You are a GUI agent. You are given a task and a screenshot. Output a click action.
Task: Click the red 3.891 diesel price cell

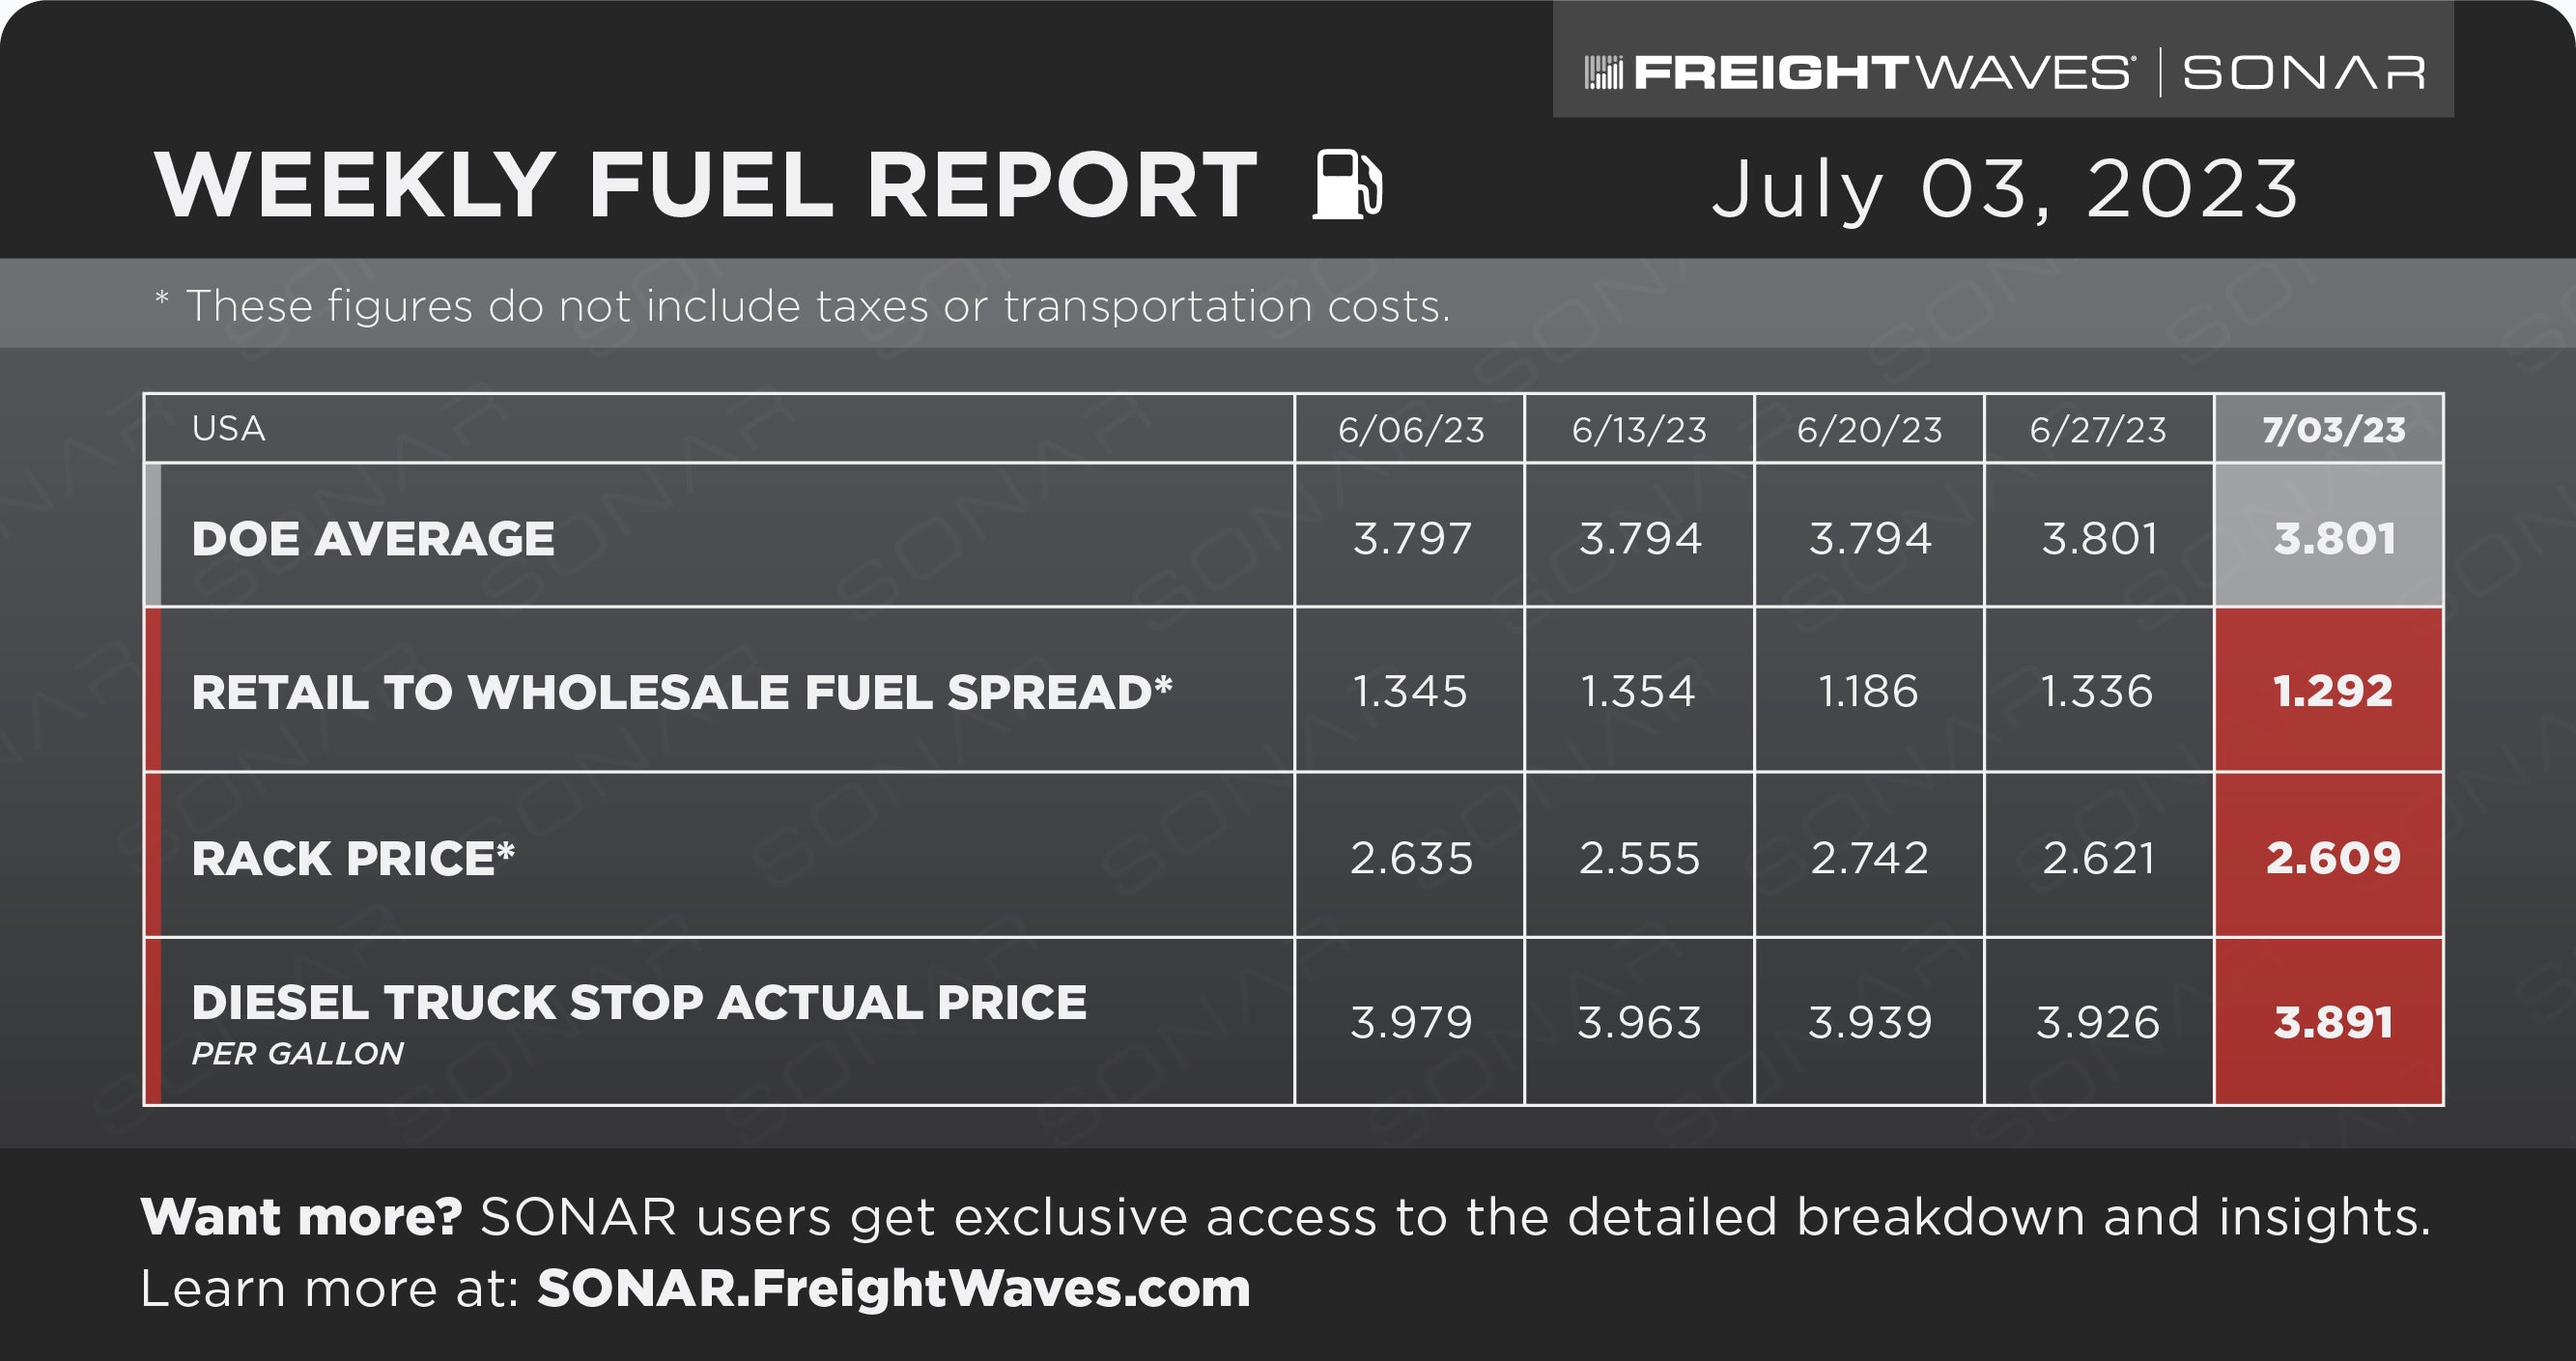pos(2328,1021)
